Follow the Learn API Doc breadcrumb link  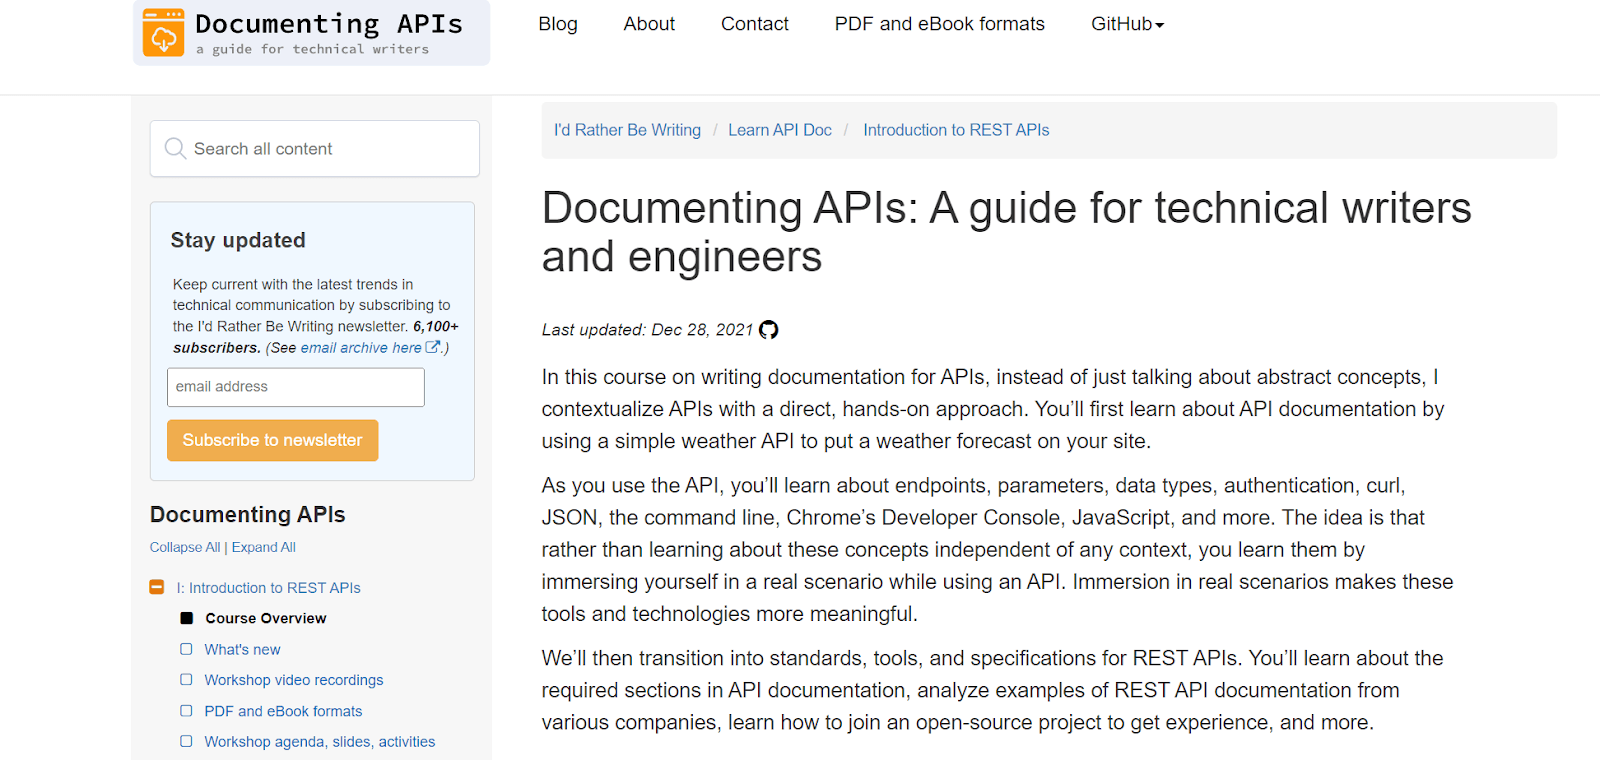pos(780,130)
